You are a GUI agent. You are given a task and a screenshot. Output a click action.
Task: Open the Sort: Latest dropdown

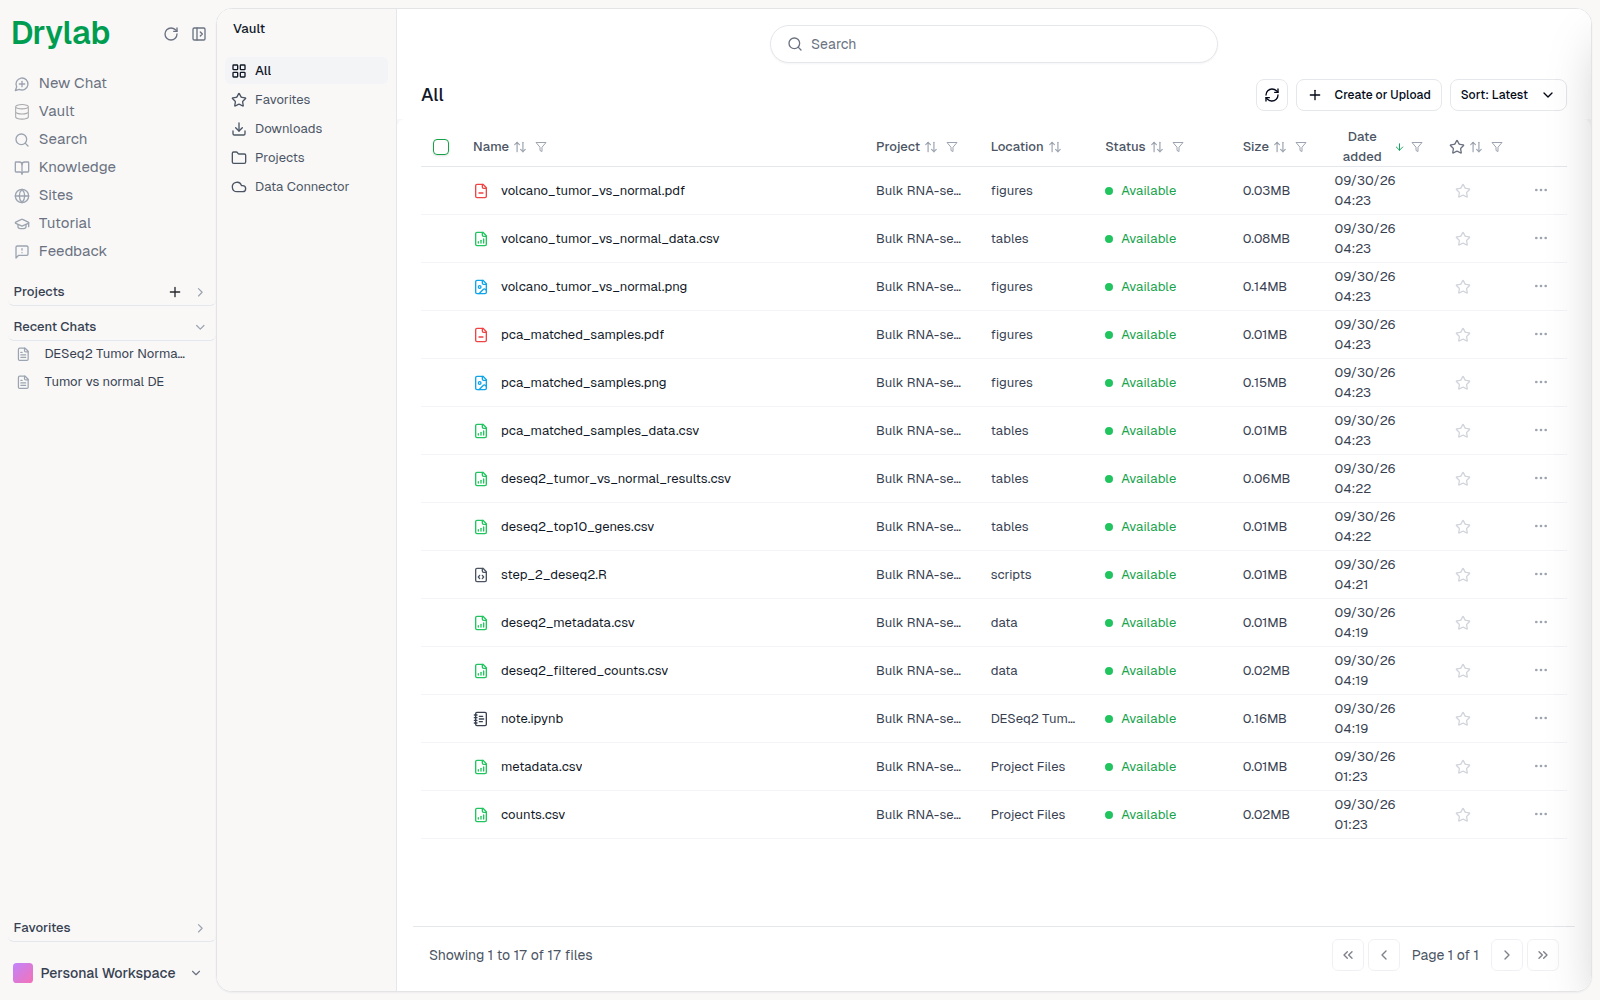point(1508,95)
